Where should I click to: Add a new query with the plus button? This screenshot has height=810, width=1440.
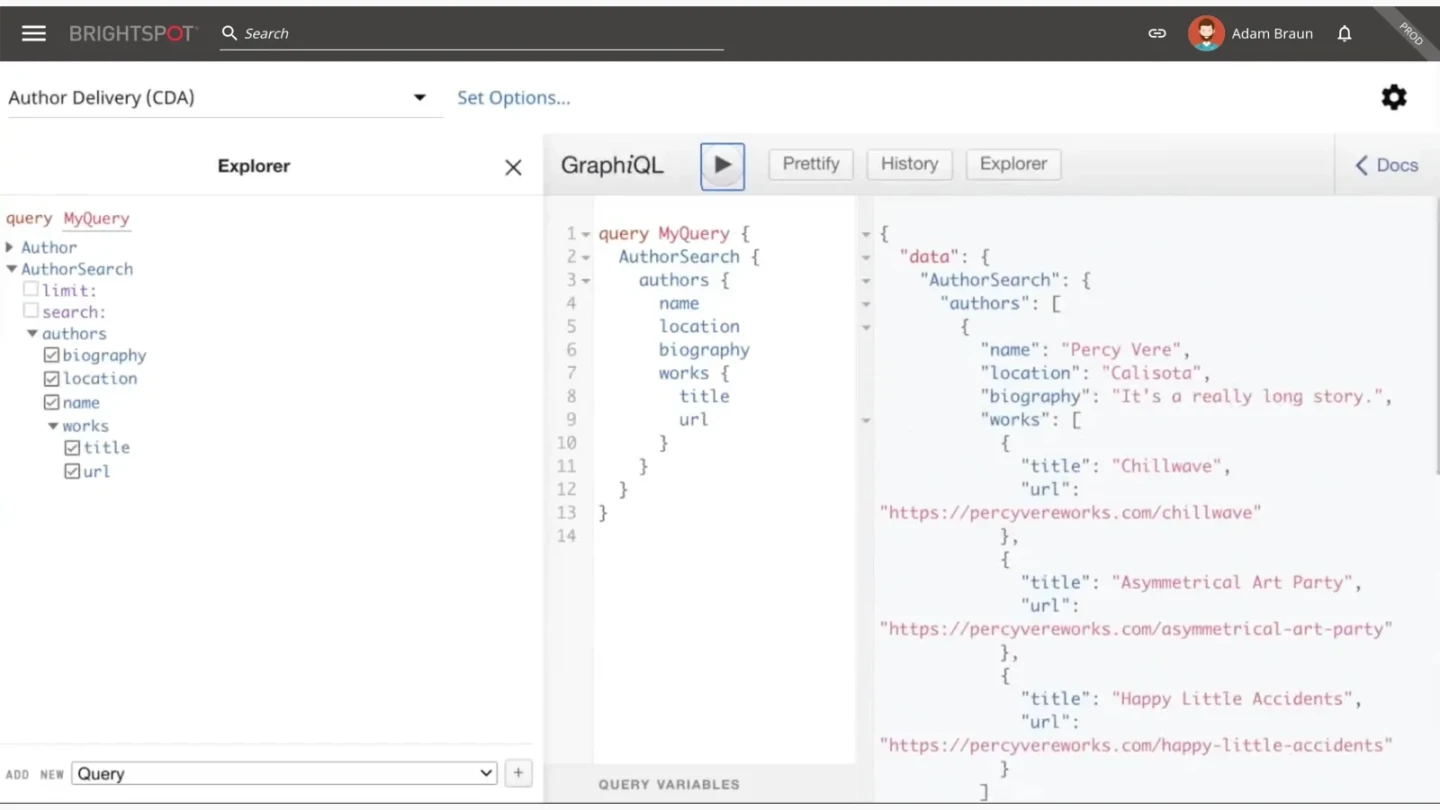point(518,773)
